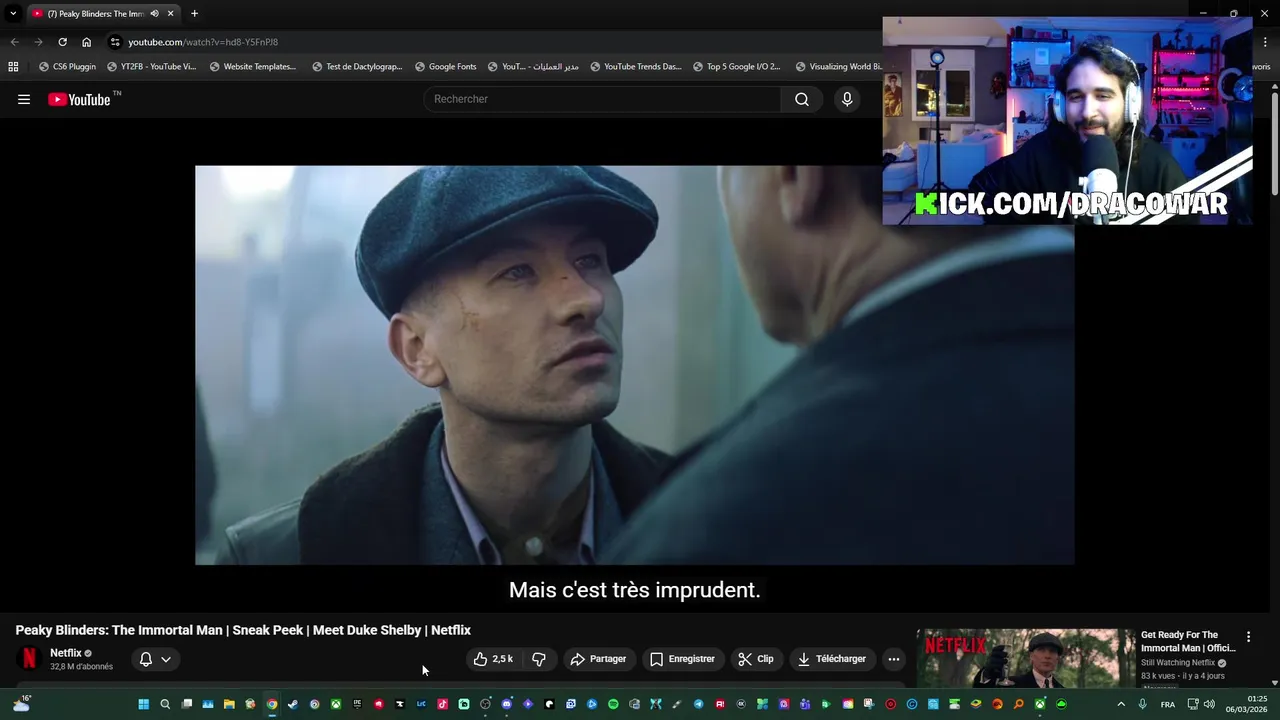
Task: Go back in browser history
Action: tap(14, 42)
